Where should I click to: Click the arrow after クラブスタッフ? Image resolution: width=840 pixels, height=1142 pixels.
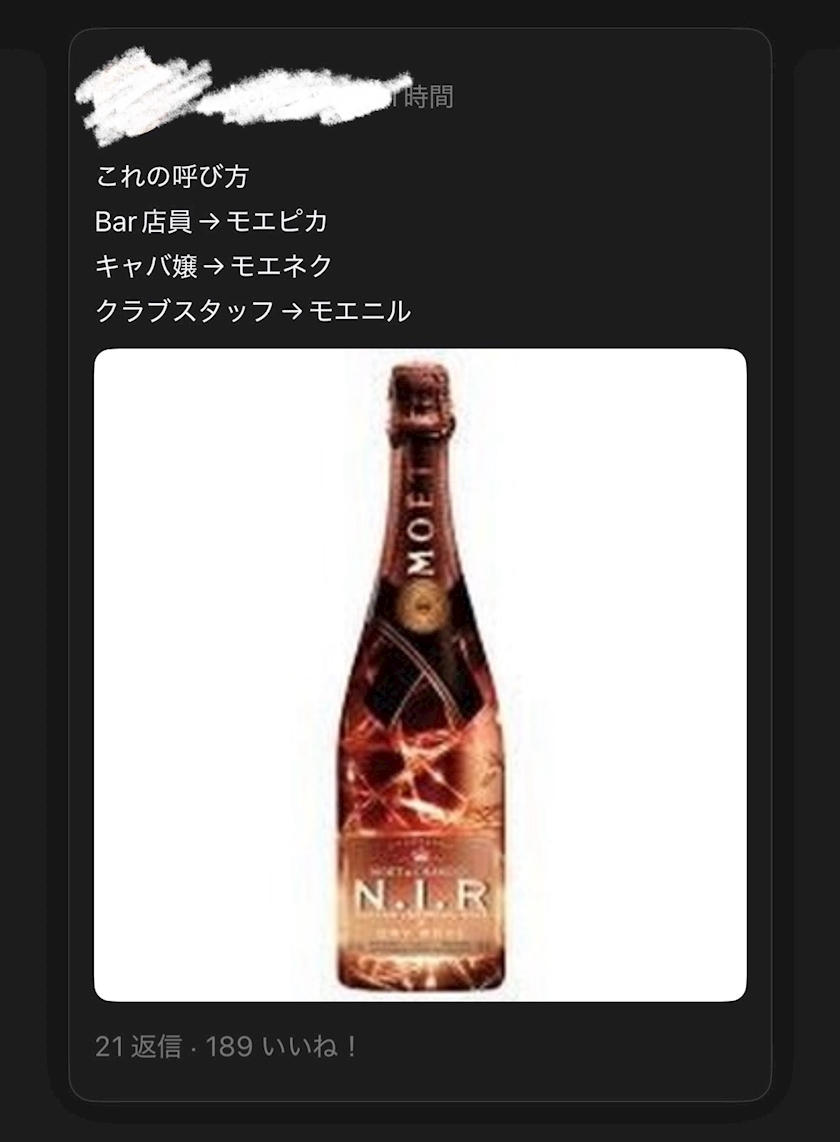(291, 312)
